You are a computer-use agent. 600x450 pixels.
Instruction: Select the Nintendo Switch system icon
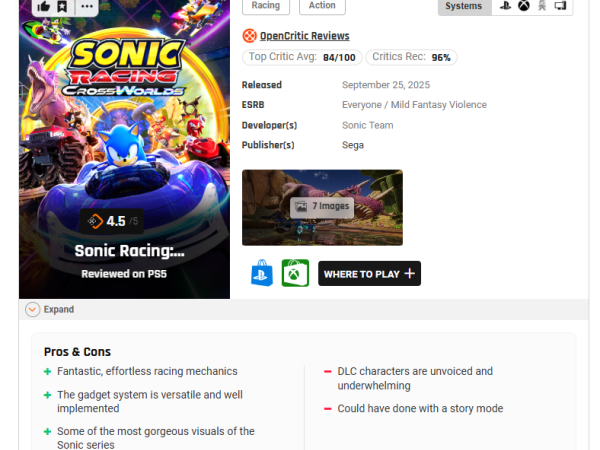543,6
